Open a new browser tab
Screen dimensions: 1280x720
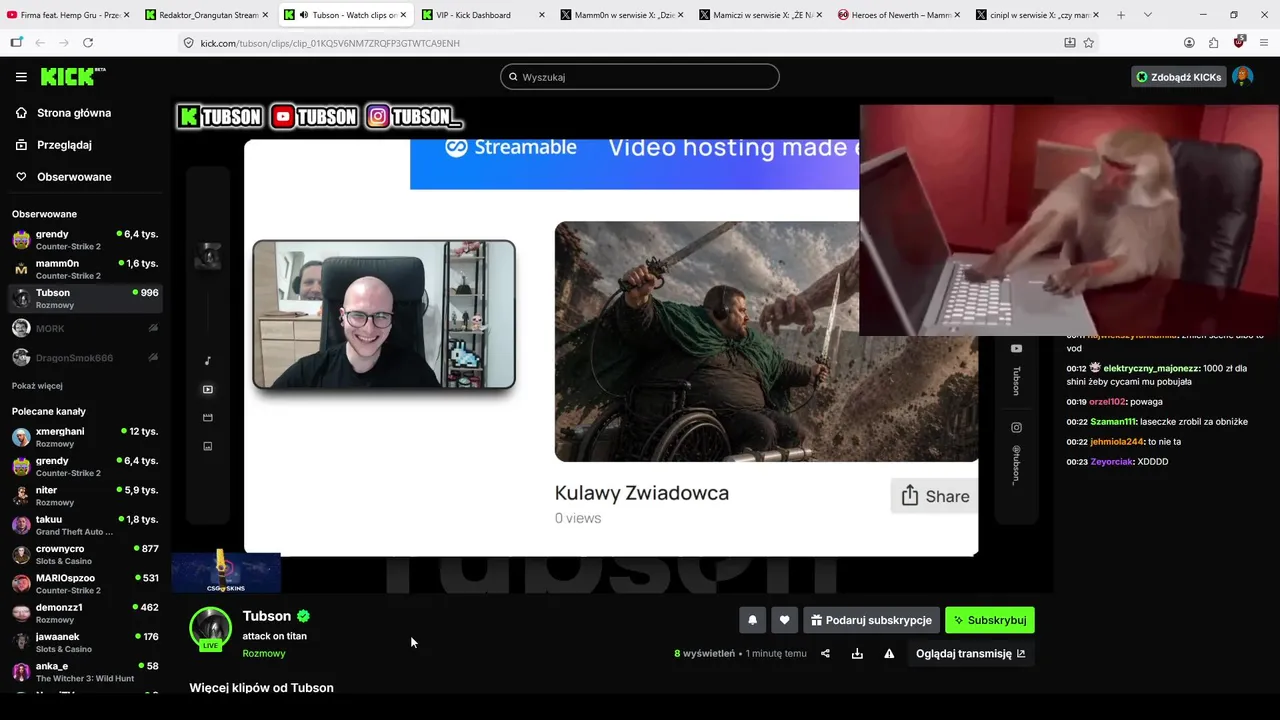[1120, 15]
